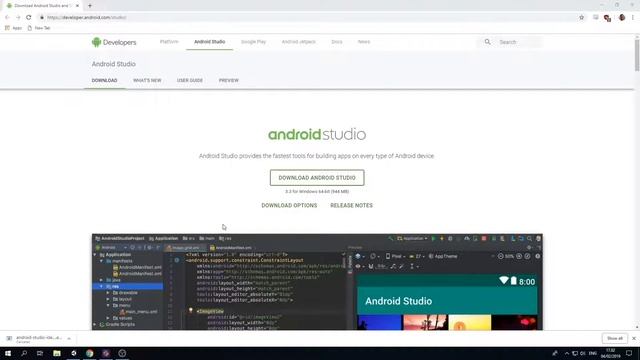
Task: Click the browser forward arrow
Action: click(x=18, y=18)
